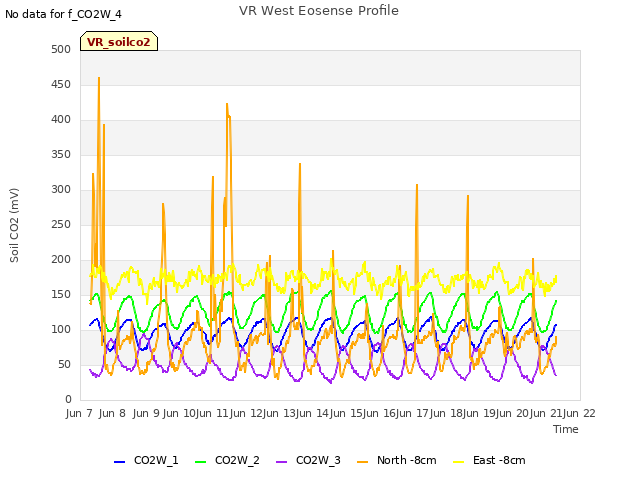Click the 200 y-axis tick label
Image resolution: width=640 pixels, height=480 pixels.
click(61, 260)
